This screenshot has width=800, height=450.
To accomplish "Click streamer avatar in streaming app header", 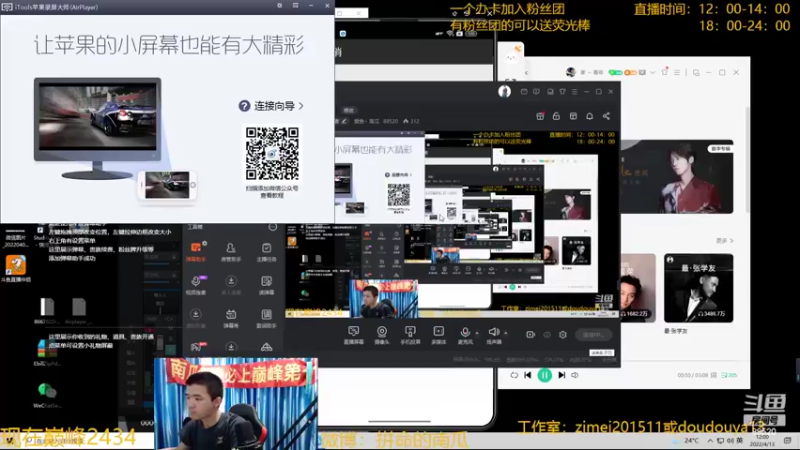I will tap(505, 91).
